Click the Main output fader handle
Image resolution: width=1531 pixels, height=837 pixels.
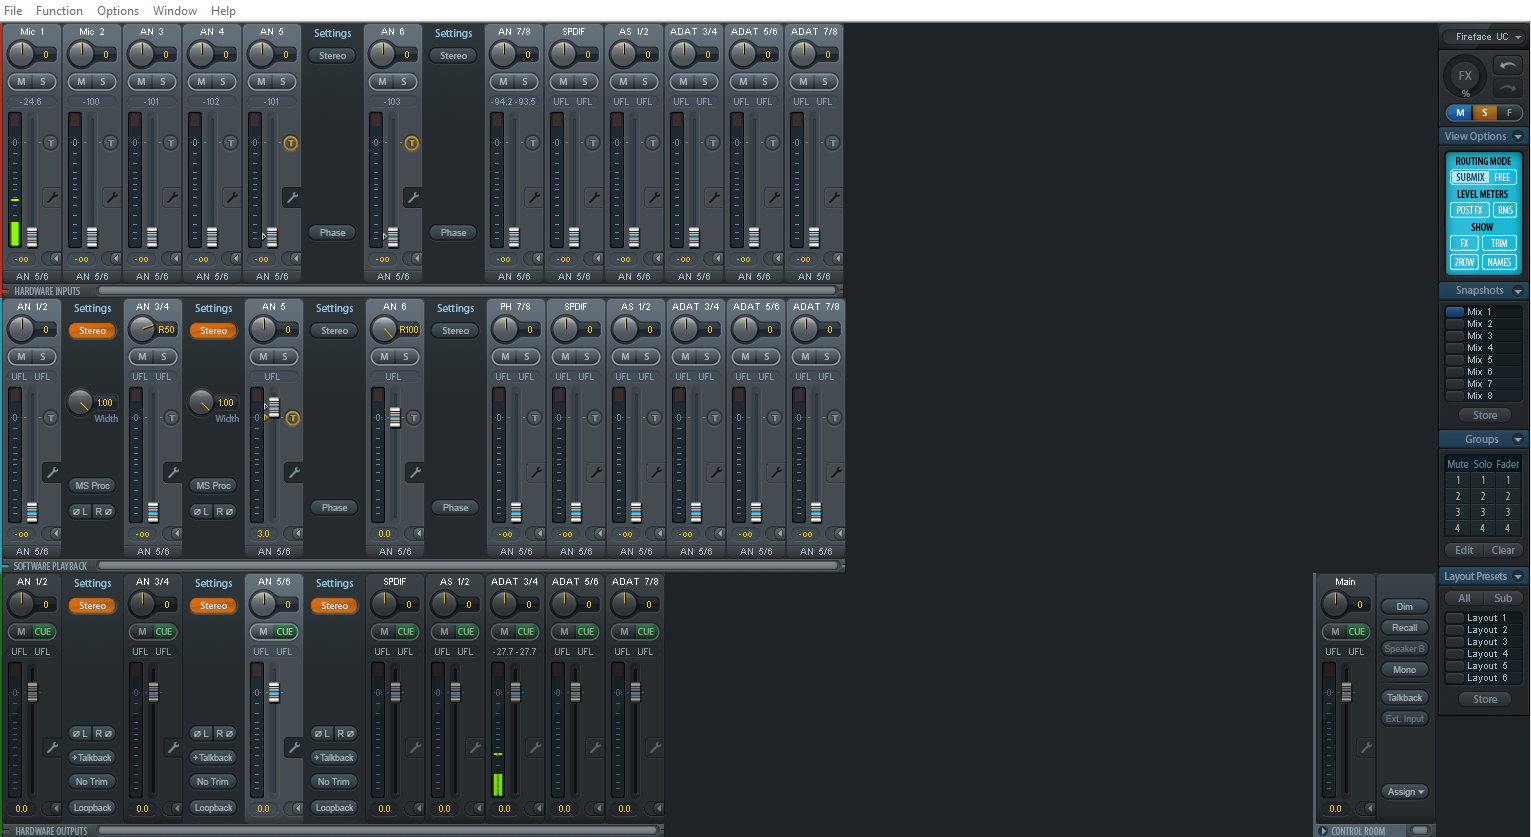tap(1346, 691)
